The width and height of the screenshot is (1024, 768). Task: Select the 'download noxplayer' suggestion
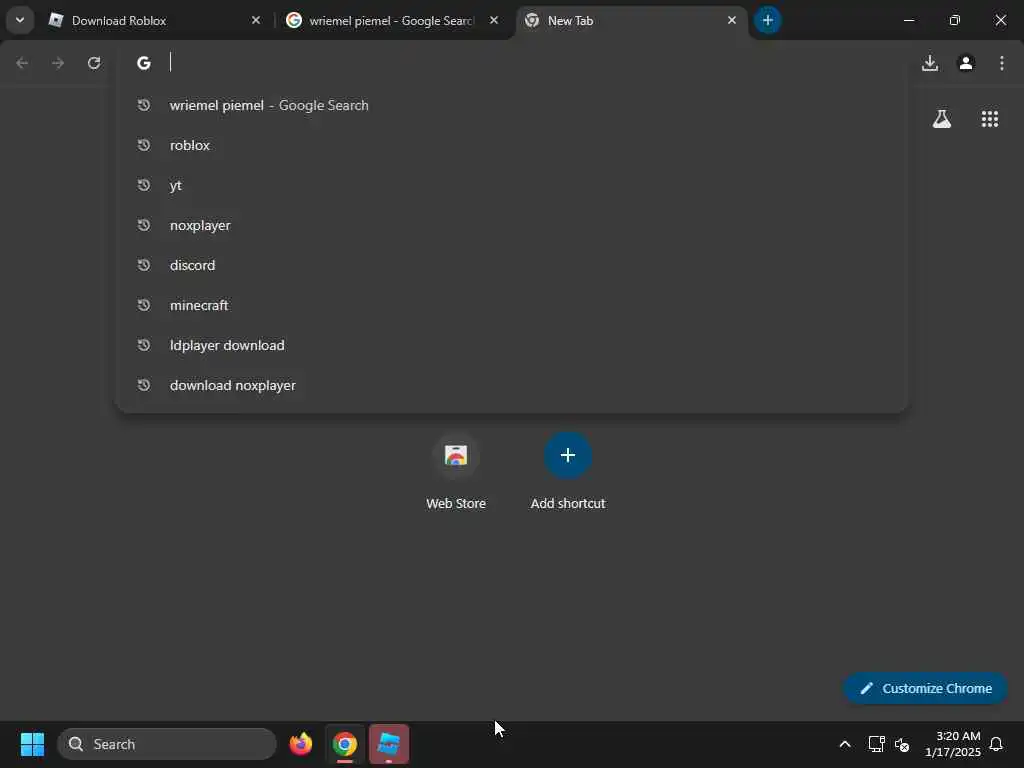(511, 385)
